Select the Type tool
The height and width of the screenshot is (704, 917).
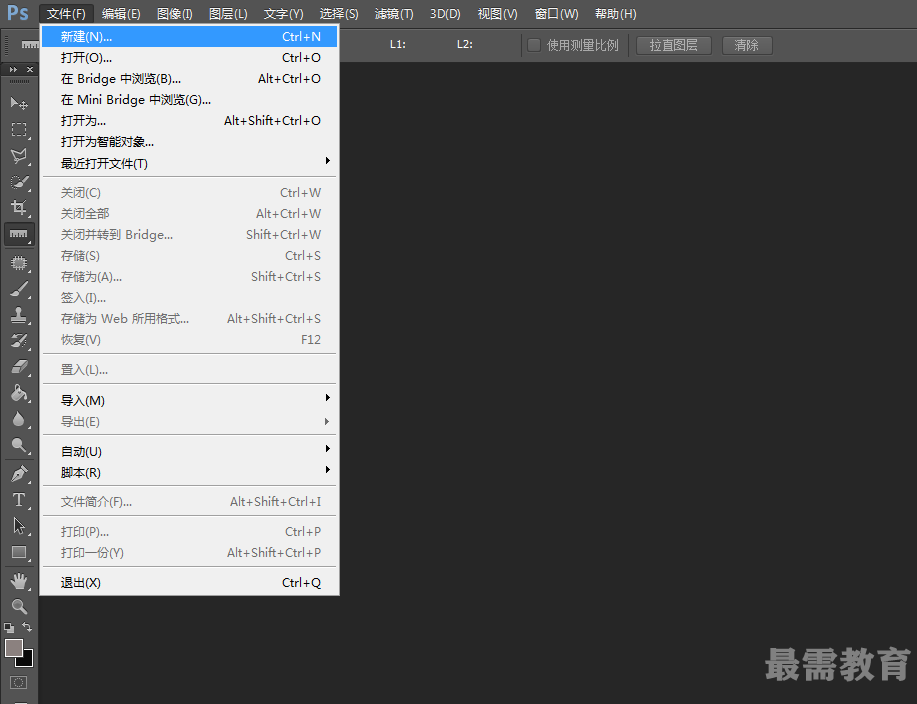pyautogui.click(x=19, y=500)
